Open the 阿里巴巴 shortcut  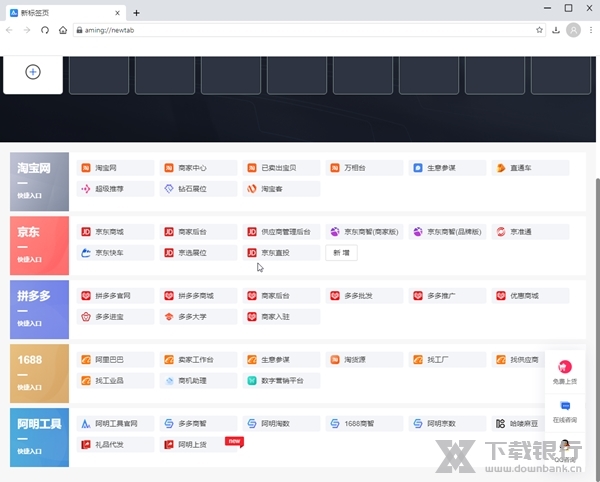point(115,360)
